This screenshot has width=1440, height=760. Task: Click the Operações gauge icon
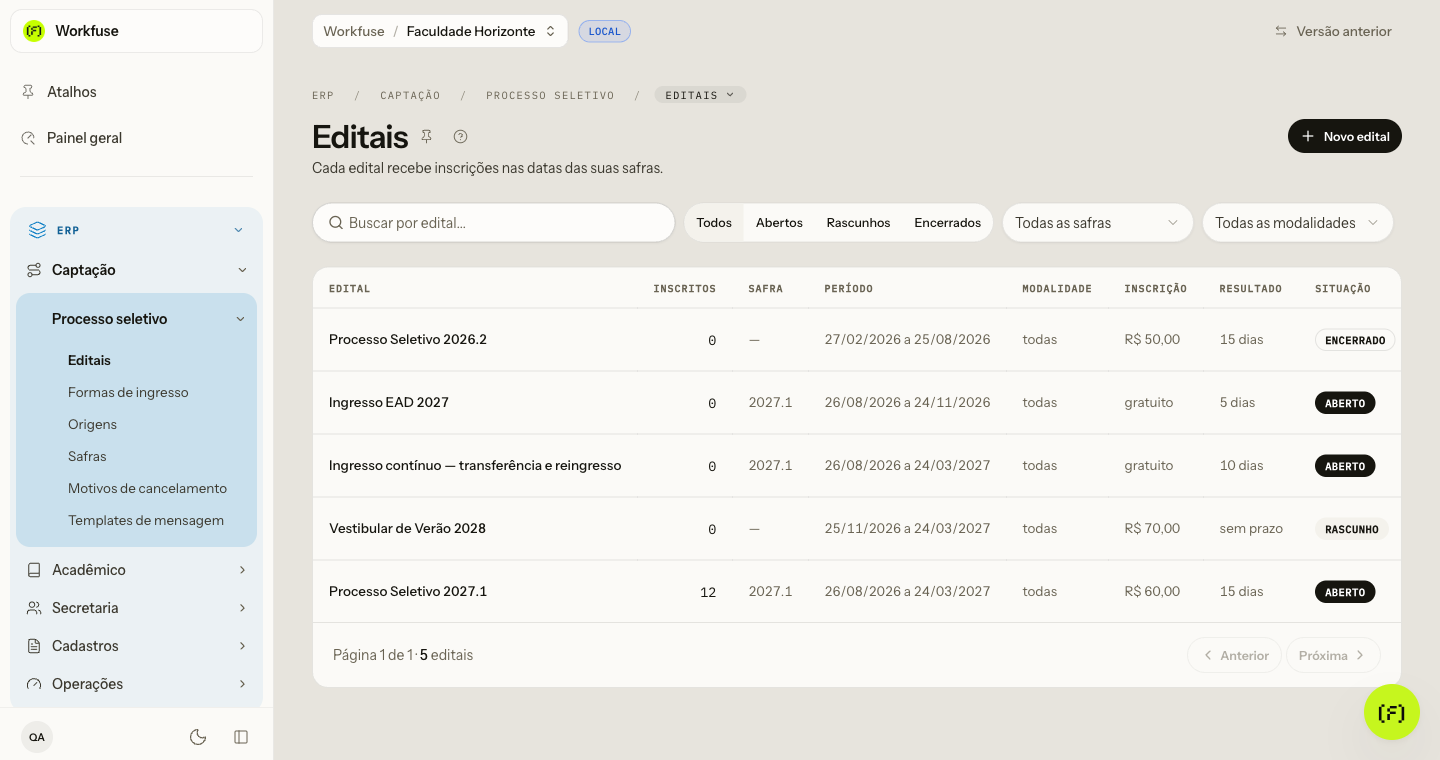click(34, 684)
